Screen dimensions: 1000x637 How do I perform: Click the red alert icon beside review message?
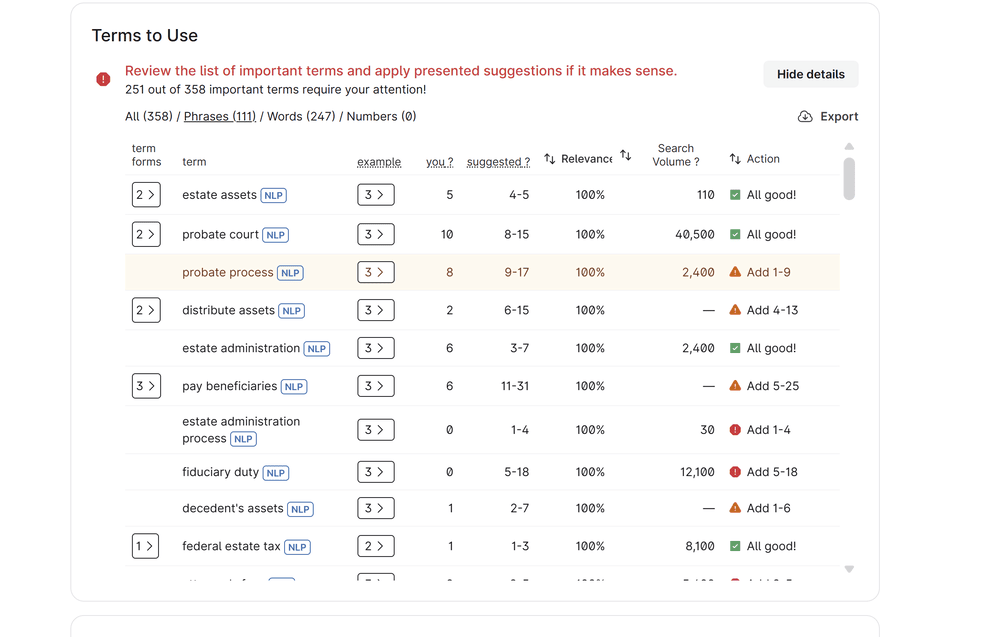[x=103, y=79]
